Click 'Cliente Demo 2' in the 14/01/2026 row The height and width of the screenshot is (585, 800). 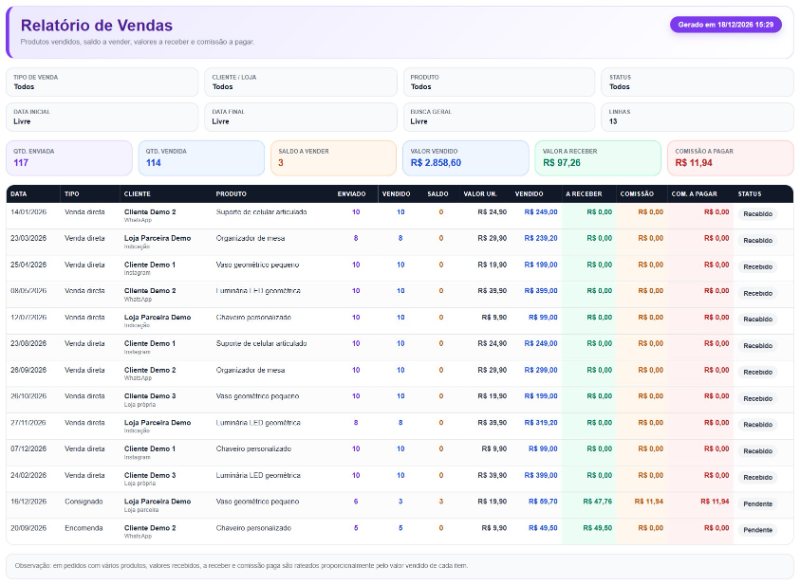pyautogui.click(x=150, y=212)
